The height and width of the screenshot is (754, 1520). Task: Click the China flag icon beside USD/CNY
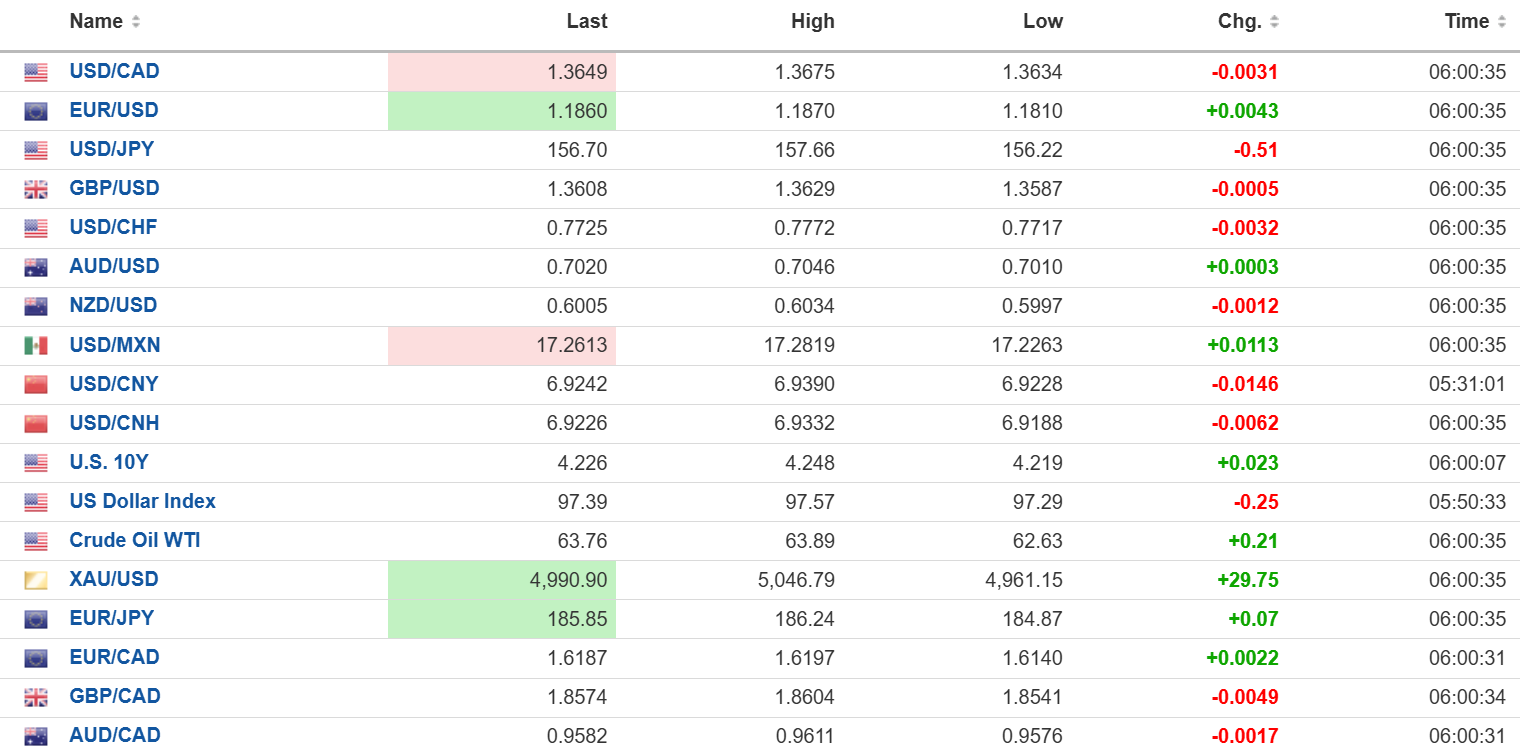click(x=36, y=385)
